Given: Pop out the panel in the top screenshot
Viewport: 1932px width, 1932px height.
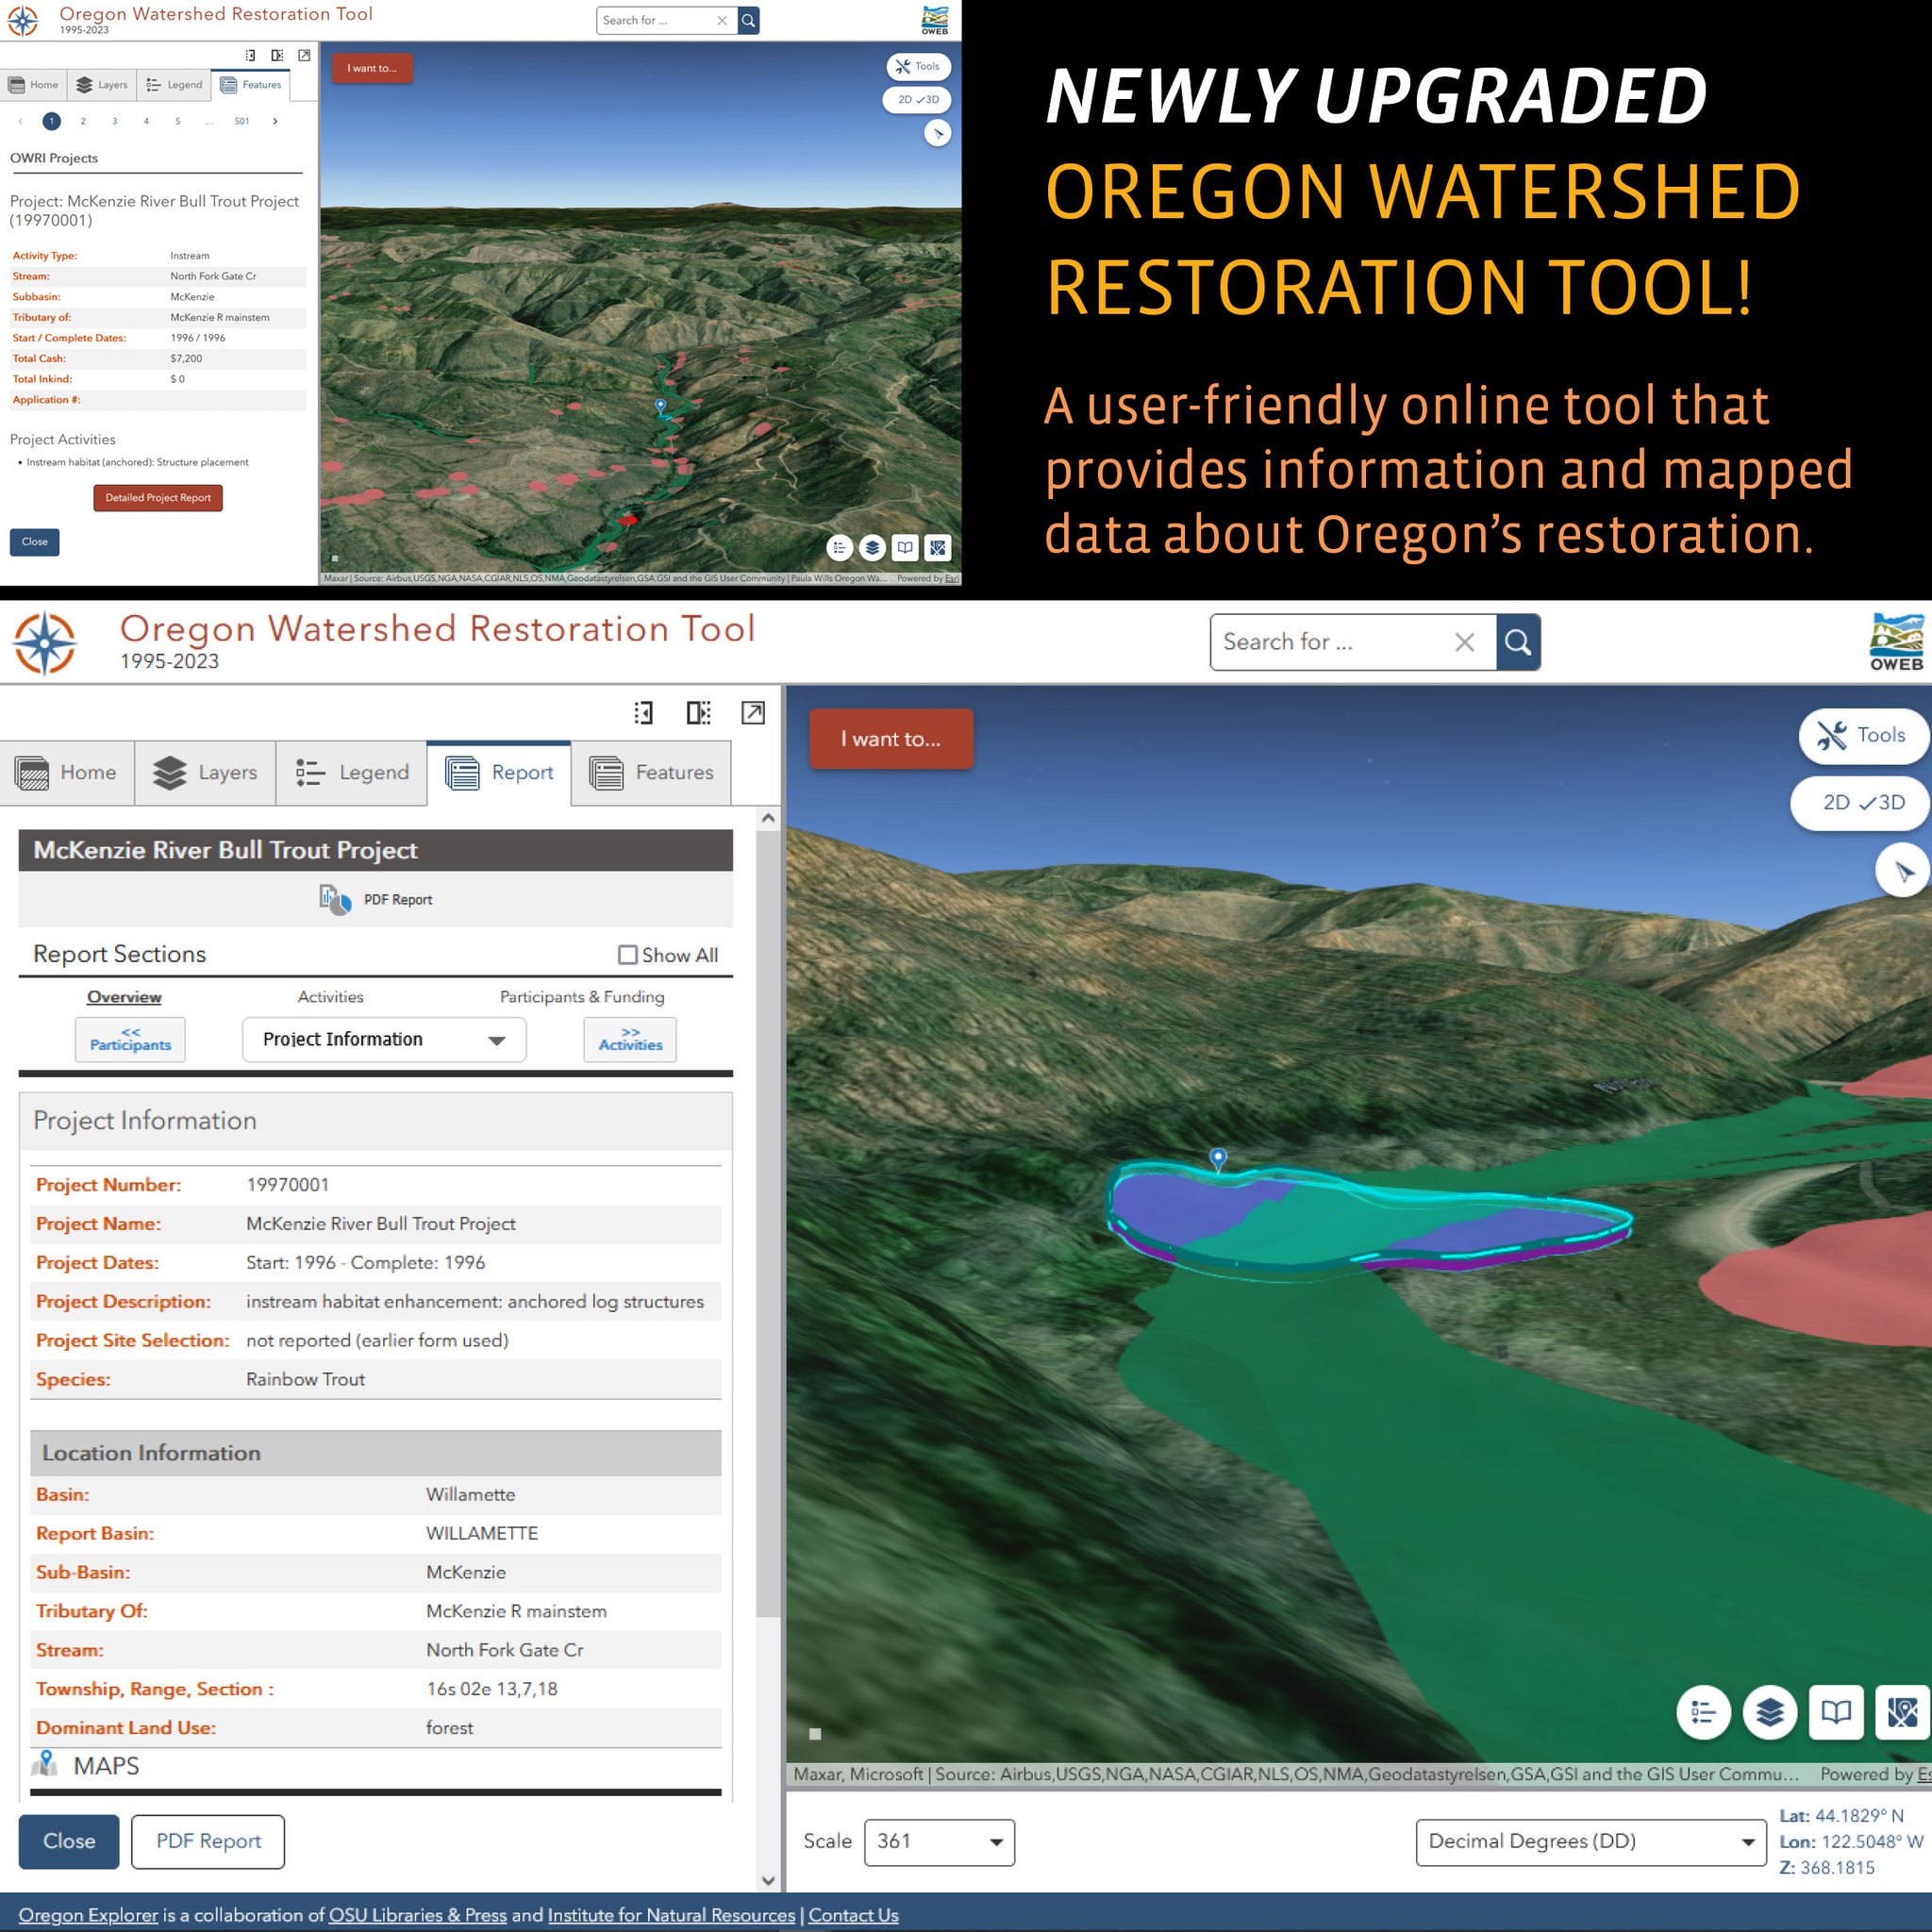Looking at the screenshot, I should [x=304, y=56].
